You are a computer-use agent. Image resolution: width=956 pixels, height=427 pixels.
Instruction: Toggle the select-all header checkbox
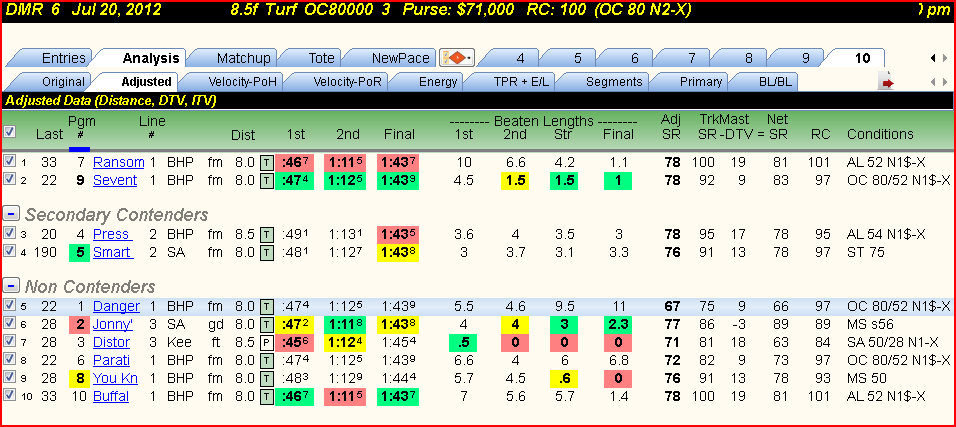tap(10, 131)
